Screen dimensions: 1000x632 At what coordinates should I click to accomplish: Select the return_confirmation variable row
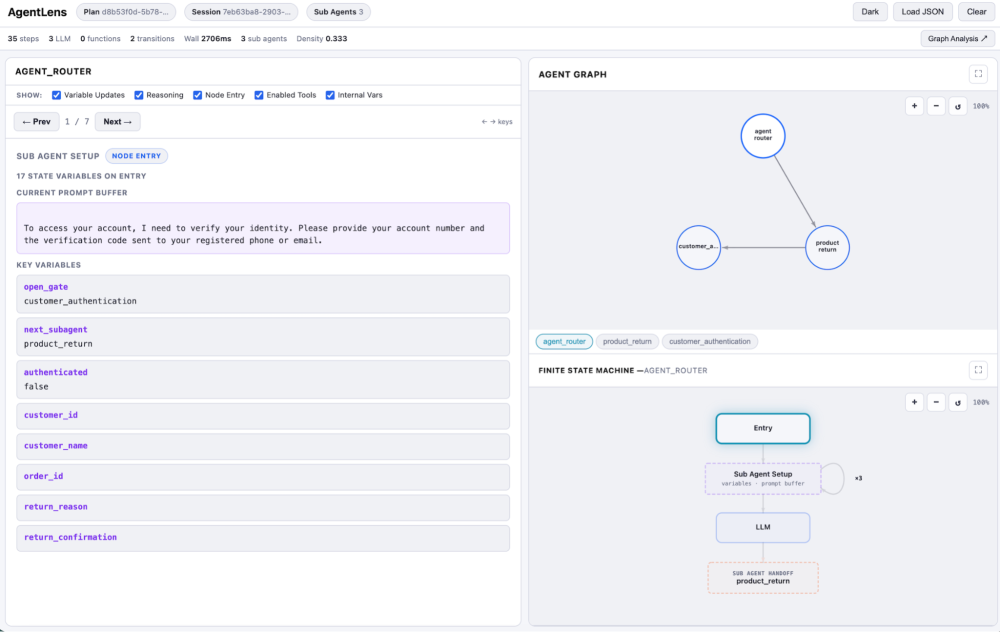(x=263, y=538)
